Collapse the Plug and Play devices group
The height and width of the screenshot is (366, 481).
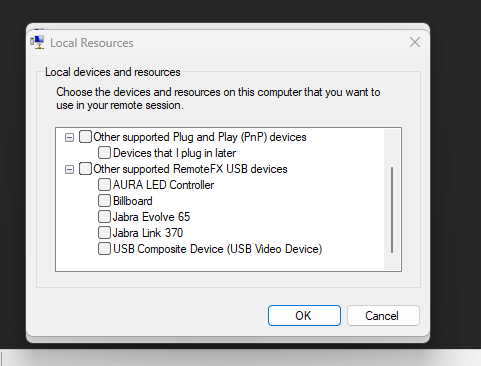click(69, 137)
